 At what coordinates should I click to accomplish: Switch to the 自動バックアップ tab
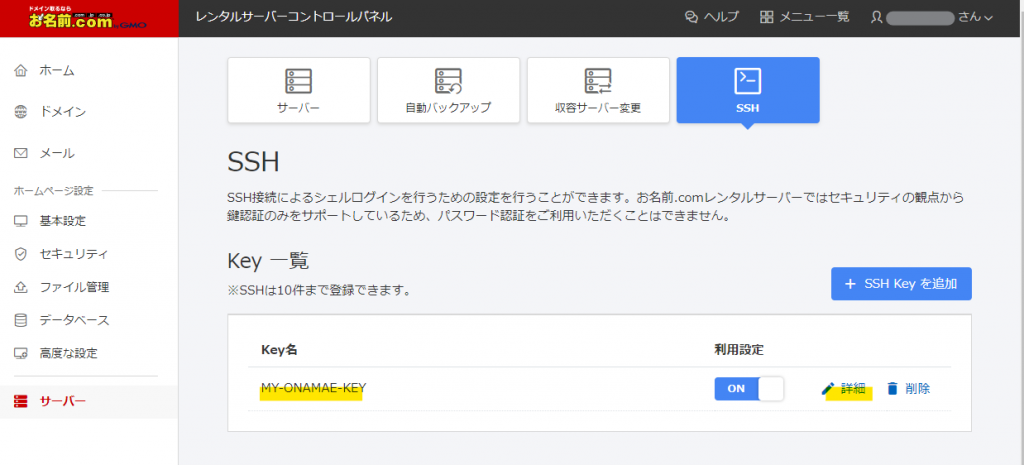[x=448, y=90]
